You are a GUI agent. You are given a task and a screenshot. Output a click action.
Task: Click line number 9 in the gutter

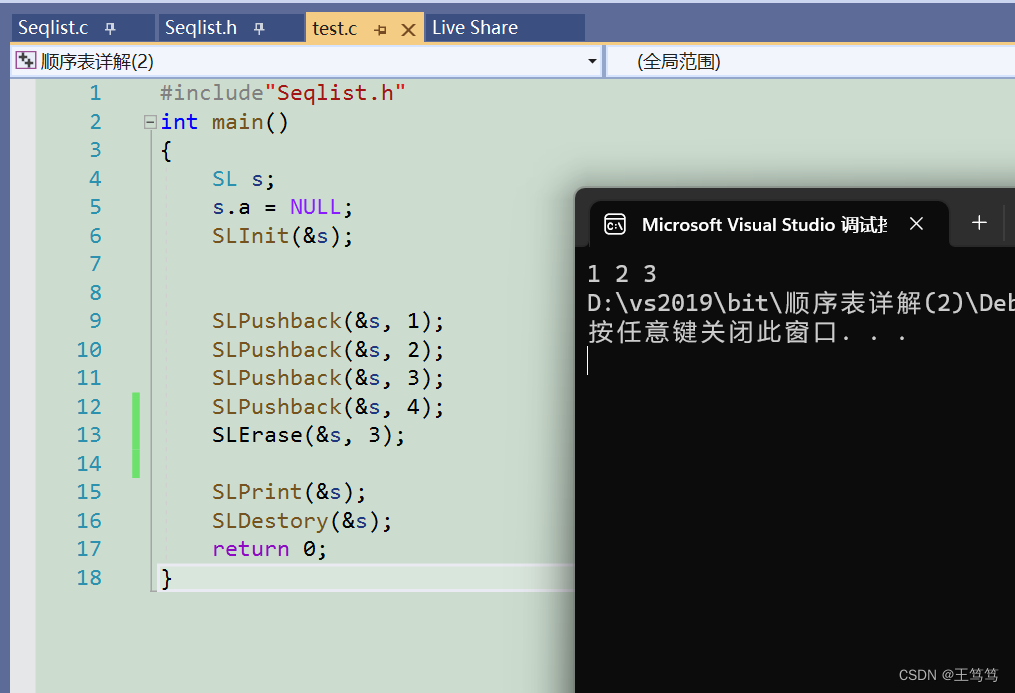(x=95, y=321)
